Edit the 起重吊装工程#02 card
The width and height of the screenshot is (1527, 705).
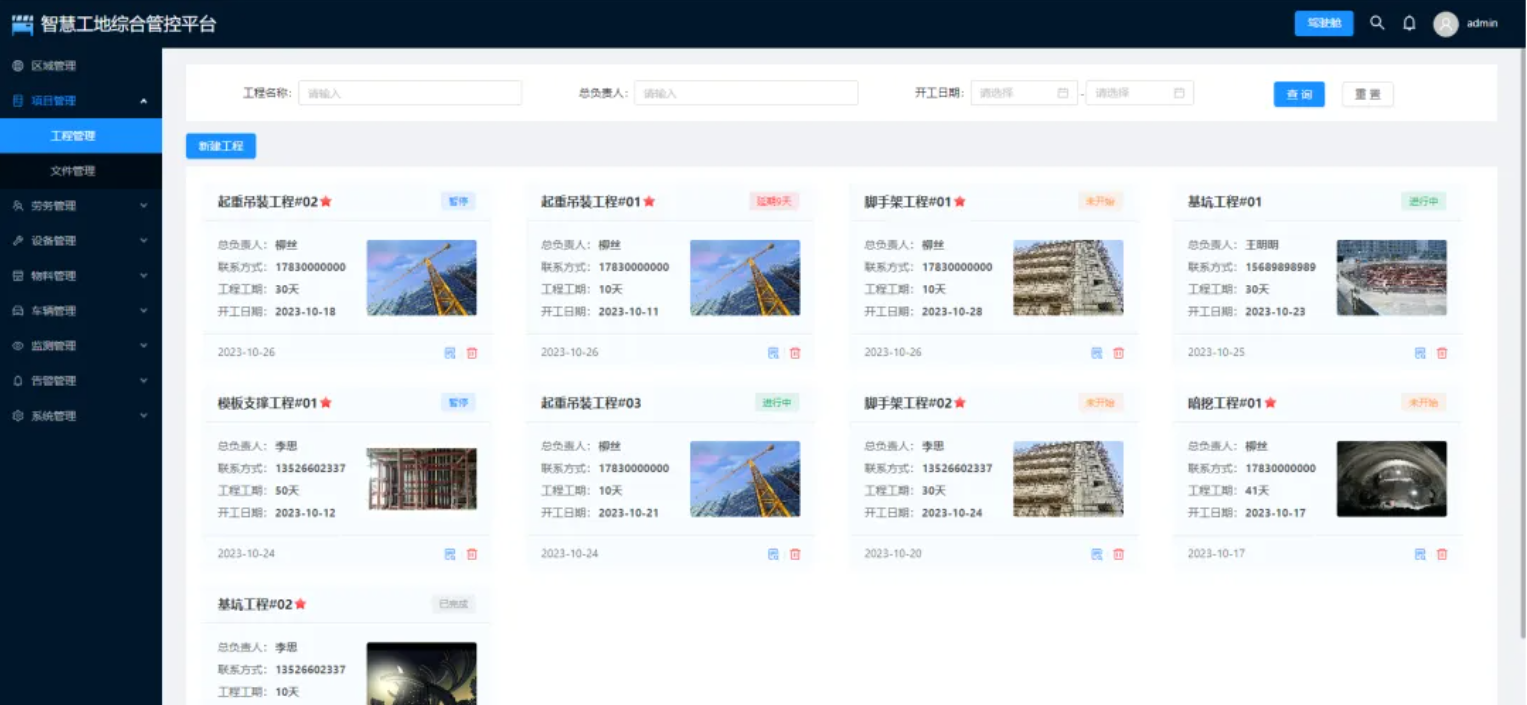pyautogui.click(x=449, y=353)
